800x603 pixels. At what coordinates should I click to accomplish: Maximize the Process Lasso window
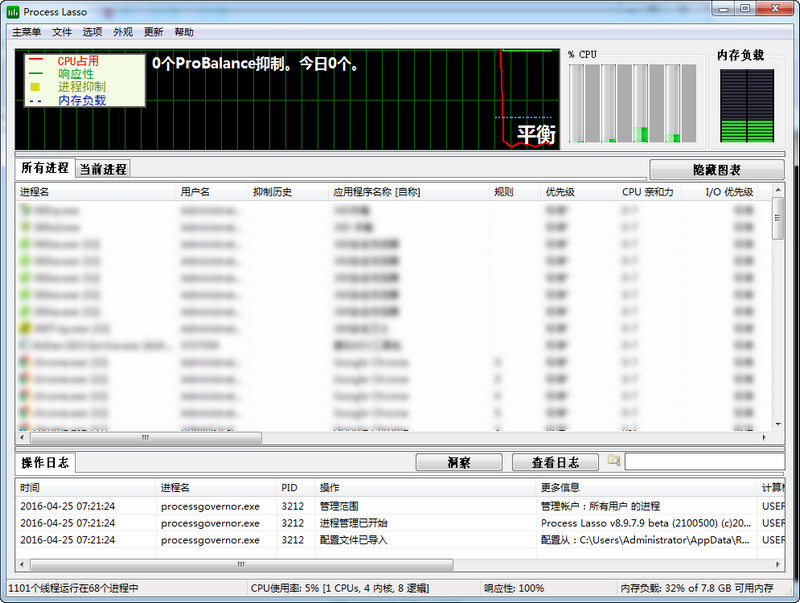pyautogui.click(x=745, y=9)
